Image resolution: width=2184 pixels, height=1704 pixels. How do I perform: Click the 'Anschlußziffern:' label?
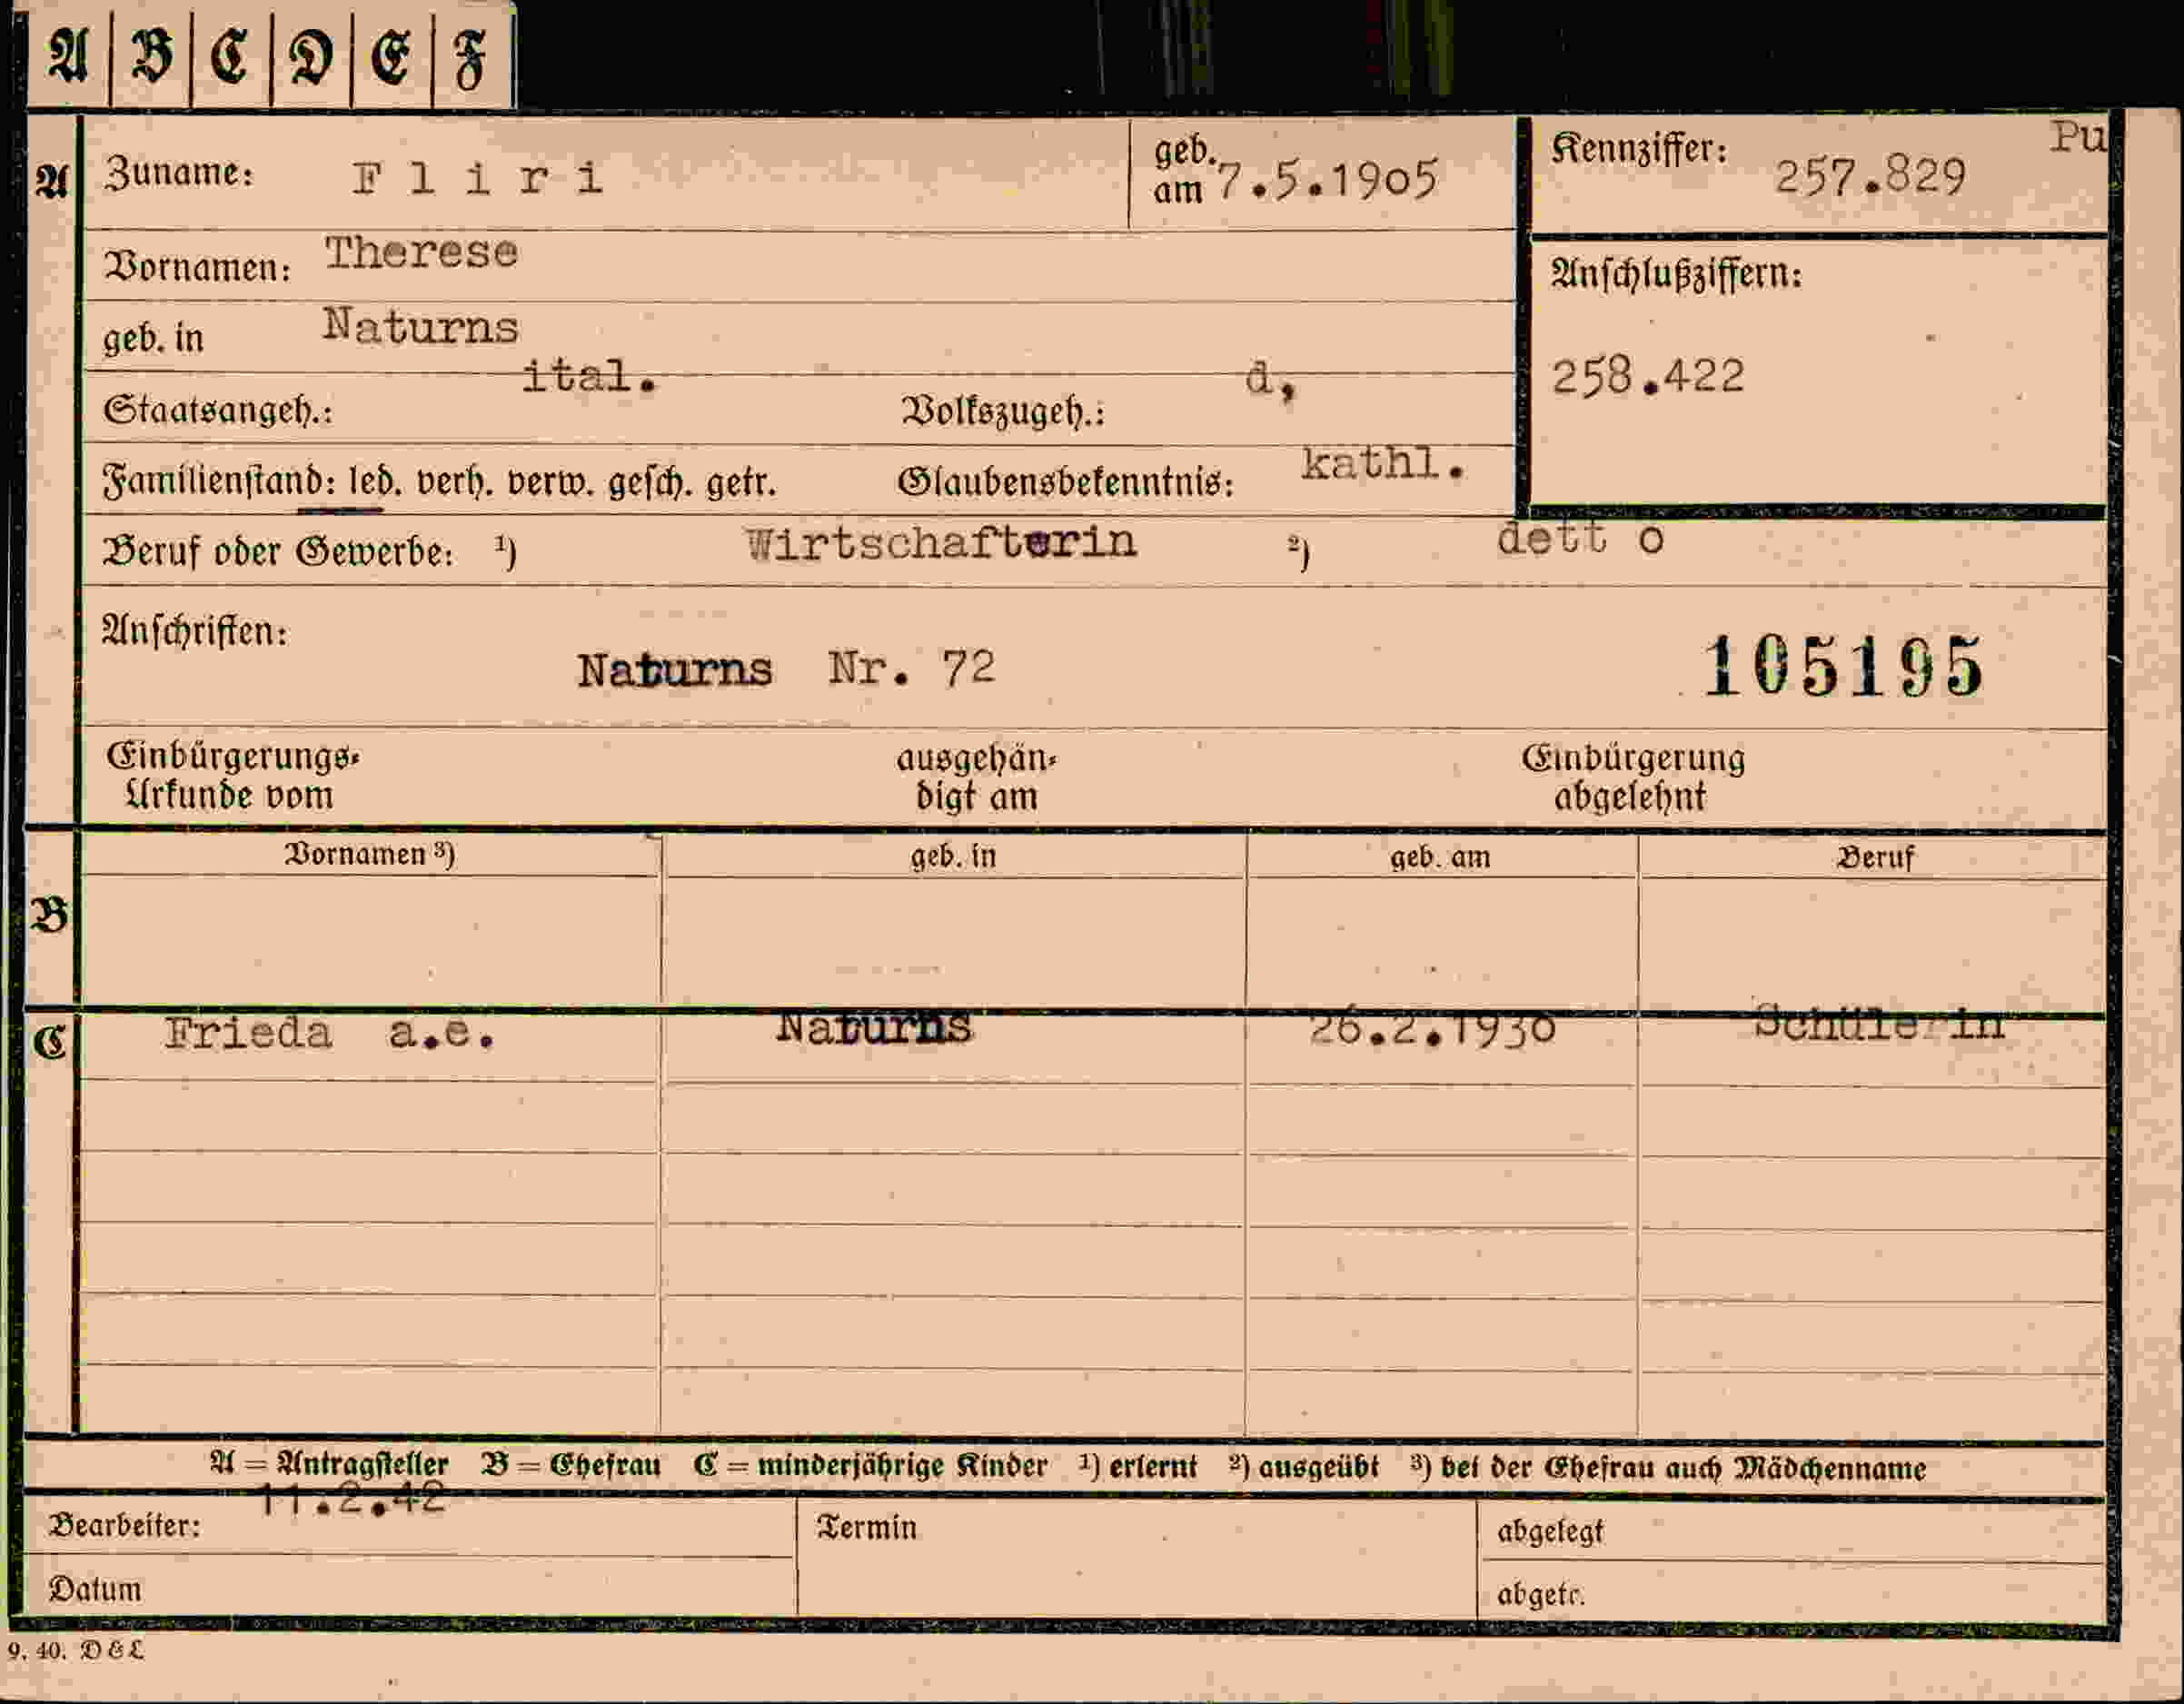pos(1676,273)
